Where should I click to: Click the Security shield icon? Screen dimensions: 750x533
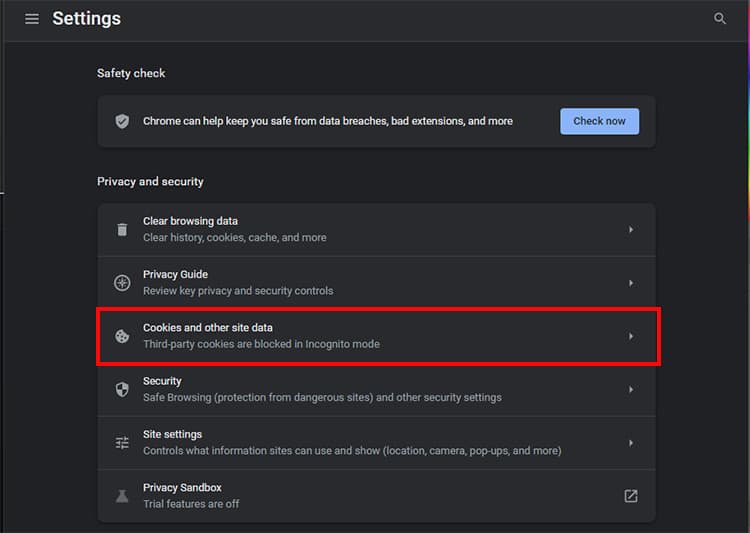click(x=122, y=389)
